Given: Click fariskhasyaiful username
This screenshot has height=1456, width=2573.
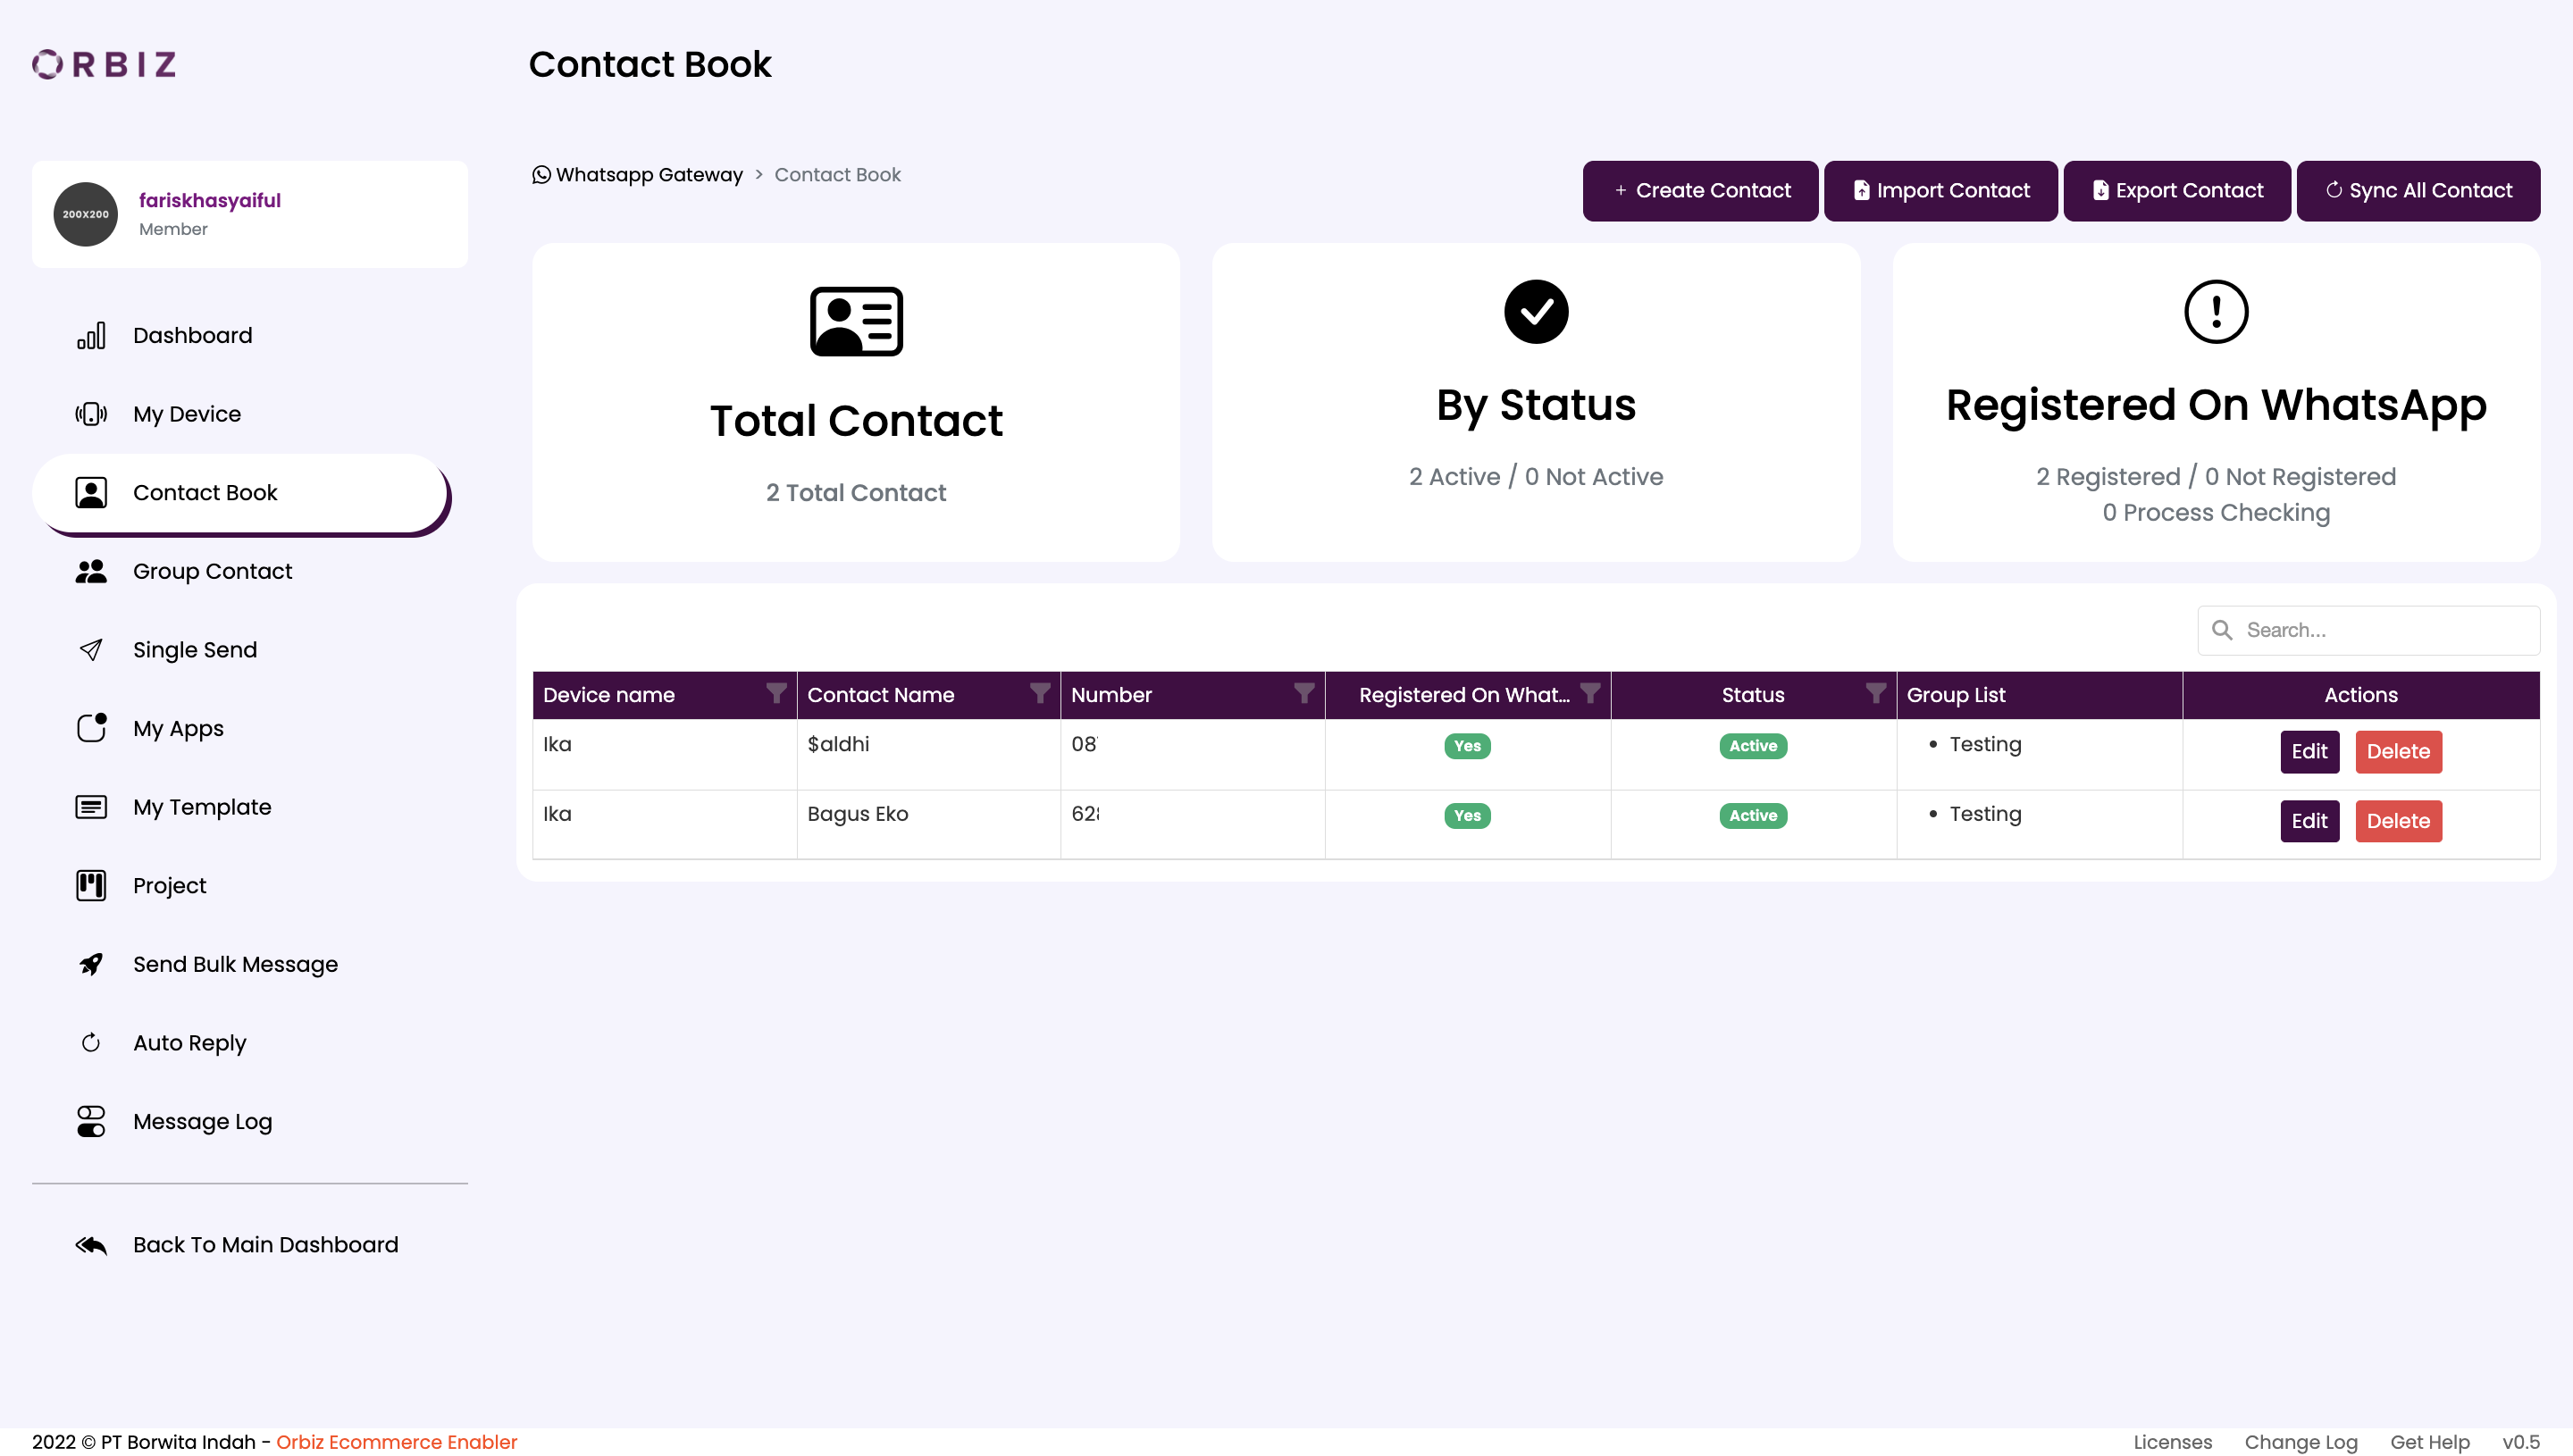Looking at the screenshot, I should click(210, 200).
